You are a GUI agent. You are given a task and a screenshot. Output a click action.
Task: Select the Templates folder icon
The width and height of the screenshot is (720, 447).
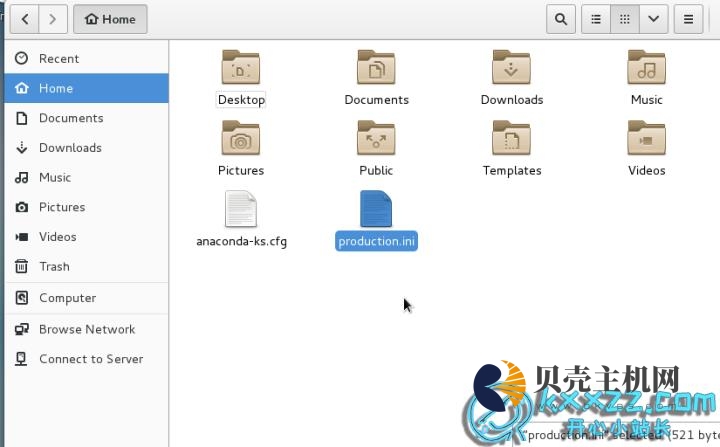coord(511,139)
